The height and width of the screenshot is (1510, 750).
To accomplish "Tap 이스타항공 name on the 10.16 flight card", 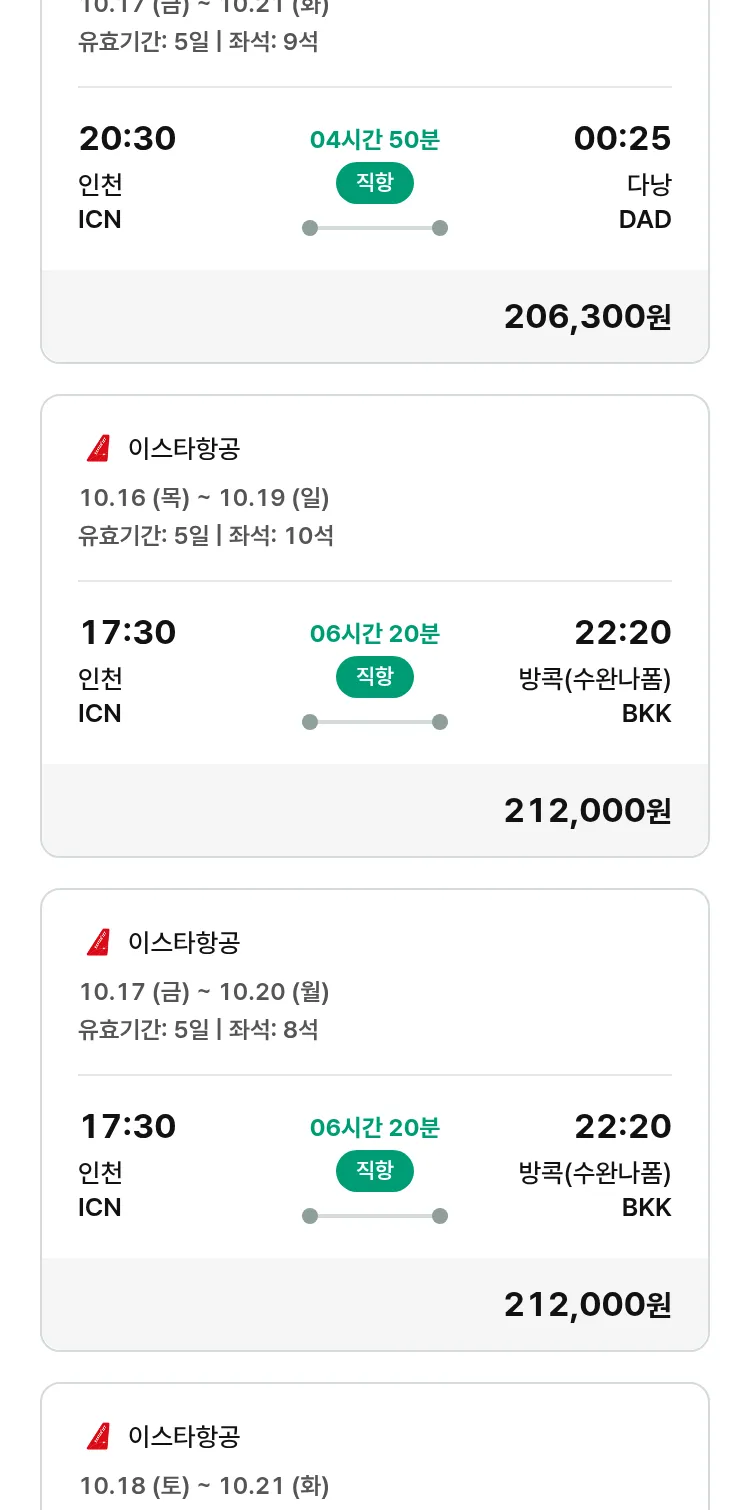I will tap(184, 449).
